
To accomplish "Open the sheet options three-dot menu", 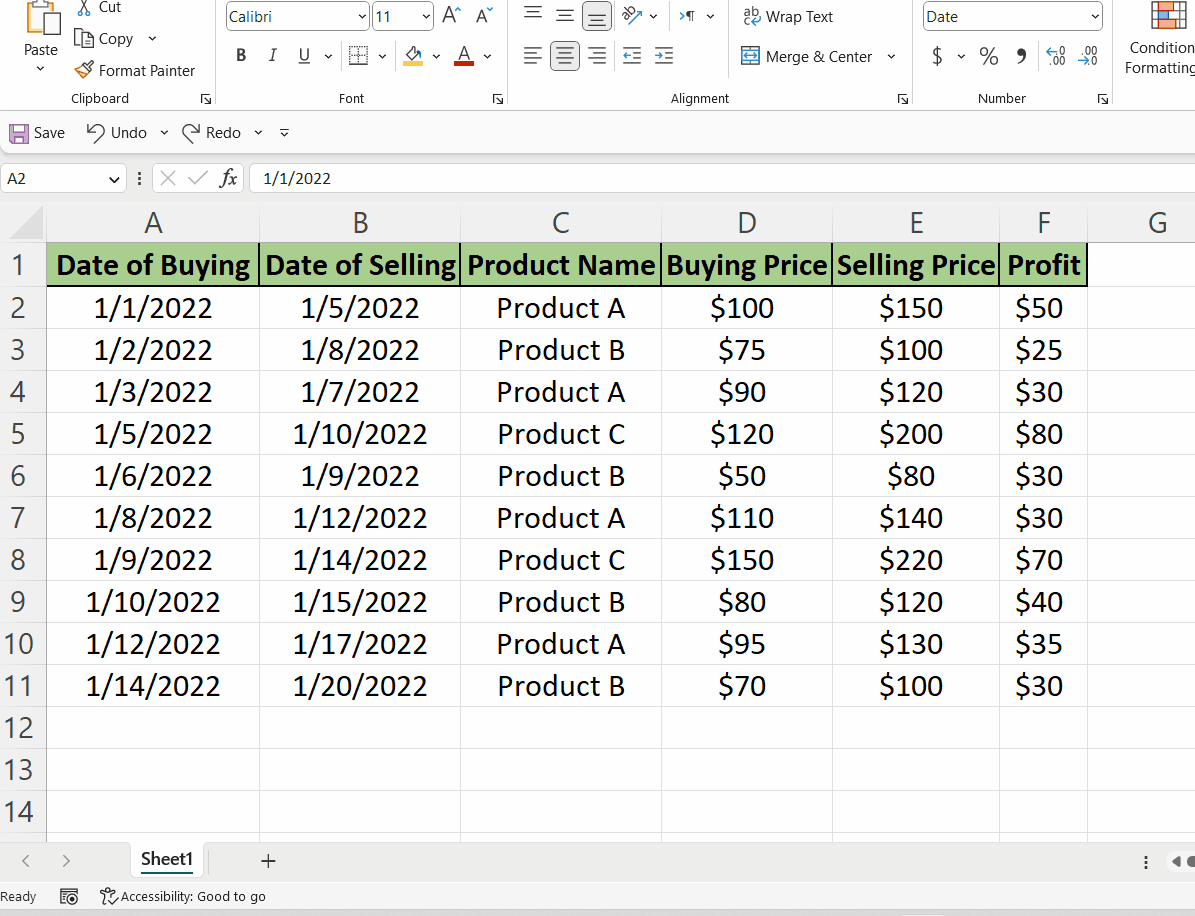I will coord(1145,862).
